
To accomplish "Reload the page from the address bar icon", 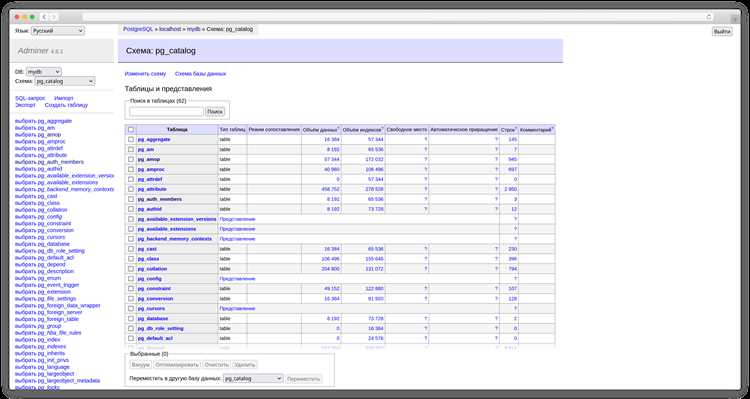I will 709,17.
